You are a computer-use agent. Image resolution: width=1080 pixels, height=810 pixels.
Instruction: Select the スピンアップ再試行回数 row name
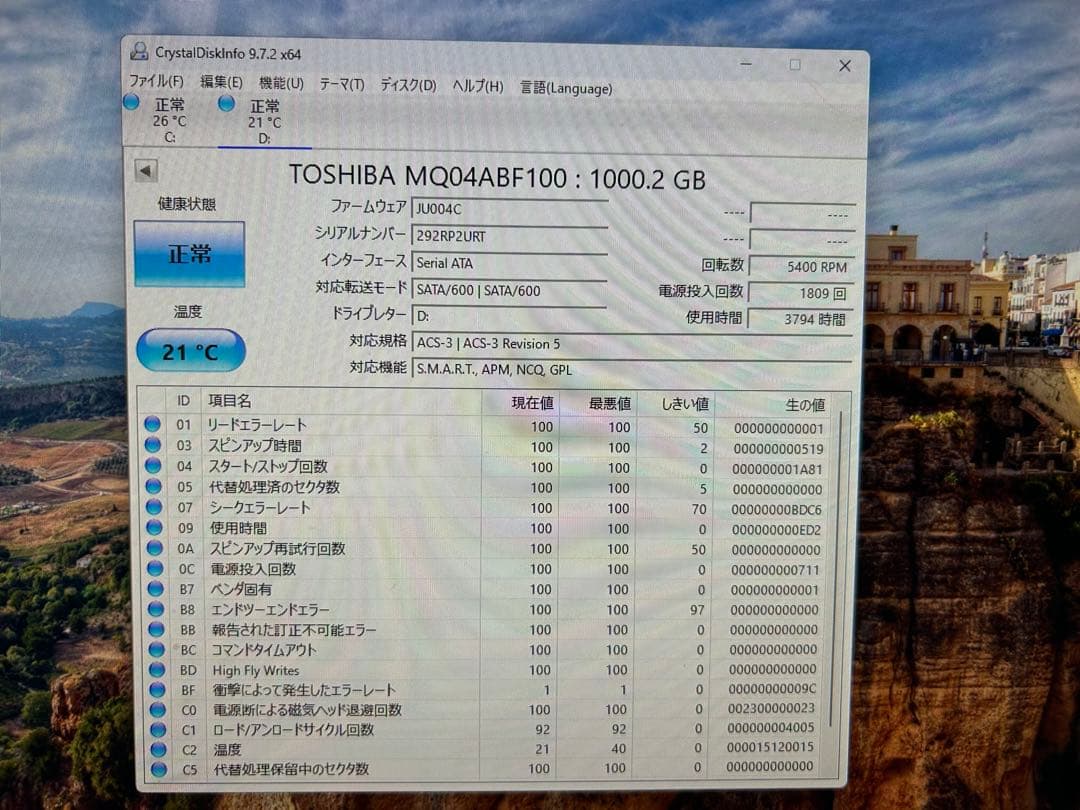pyautogui.click(x=277, y=549)
